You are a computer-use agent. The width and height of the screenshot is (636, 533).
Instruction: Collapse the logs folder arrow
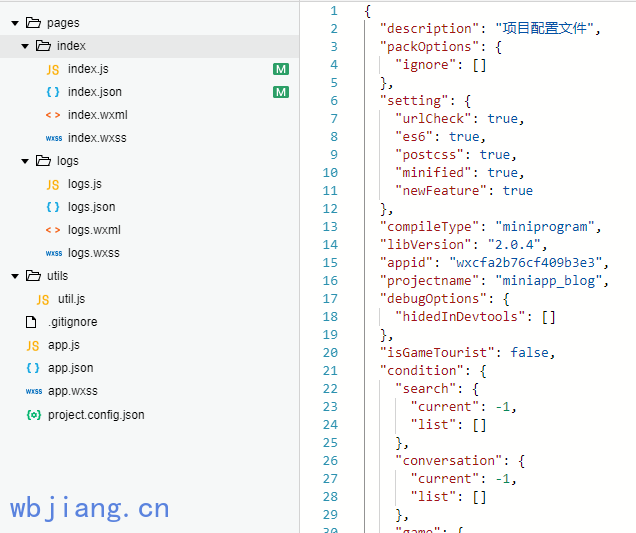click(x=25, y=161)
